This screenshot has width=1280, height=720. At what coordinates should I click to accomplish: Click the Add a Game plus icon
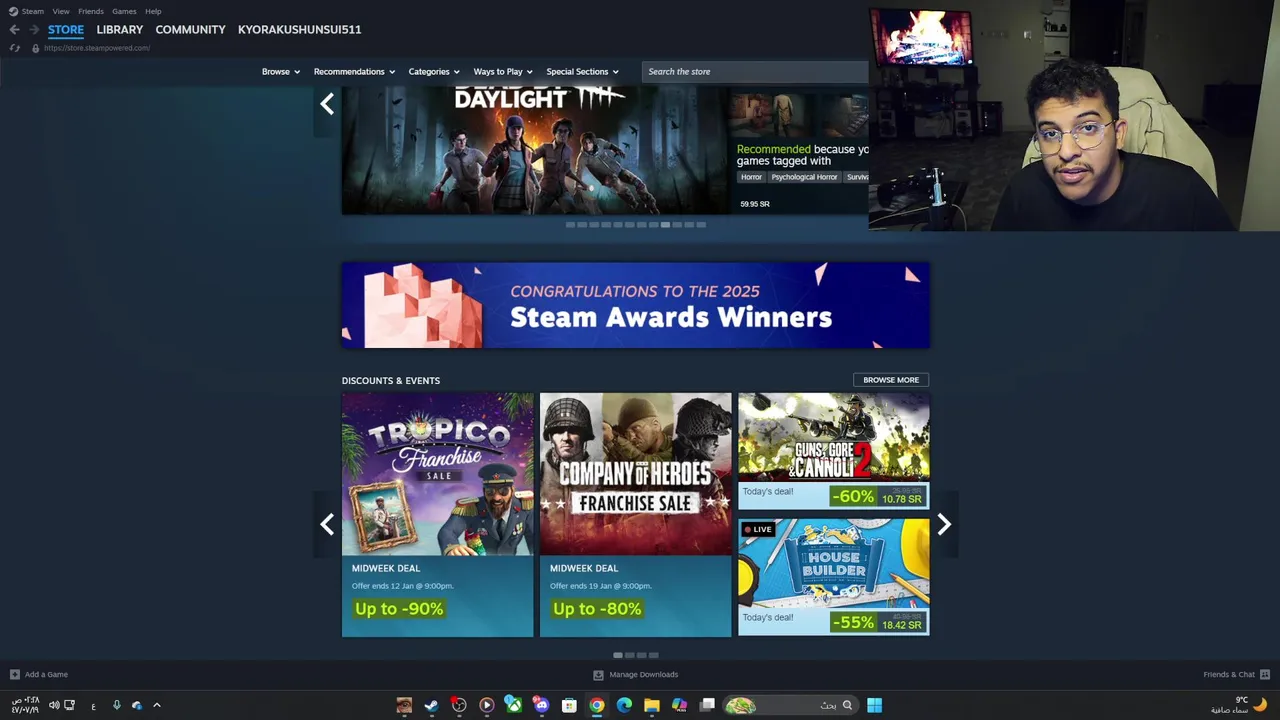tap(14, 674)
